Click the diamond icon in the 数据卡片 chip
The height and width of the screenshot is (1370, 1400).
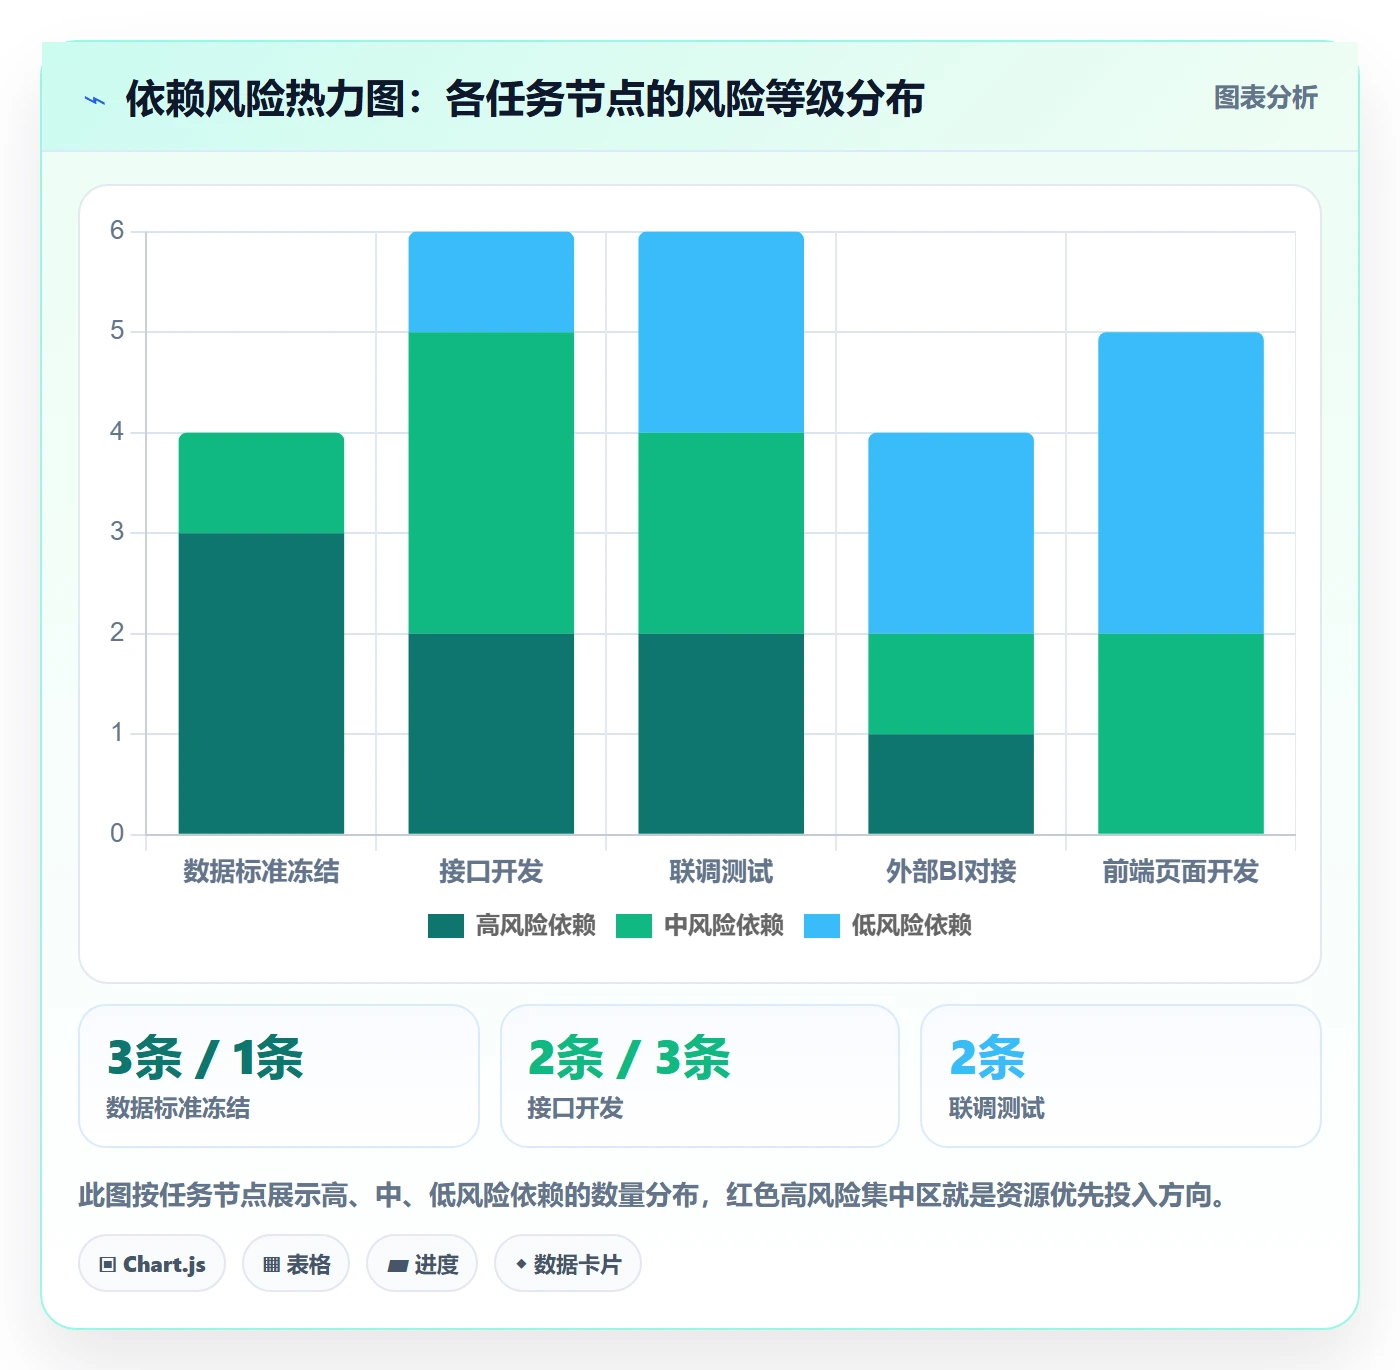click(521, 1264)
